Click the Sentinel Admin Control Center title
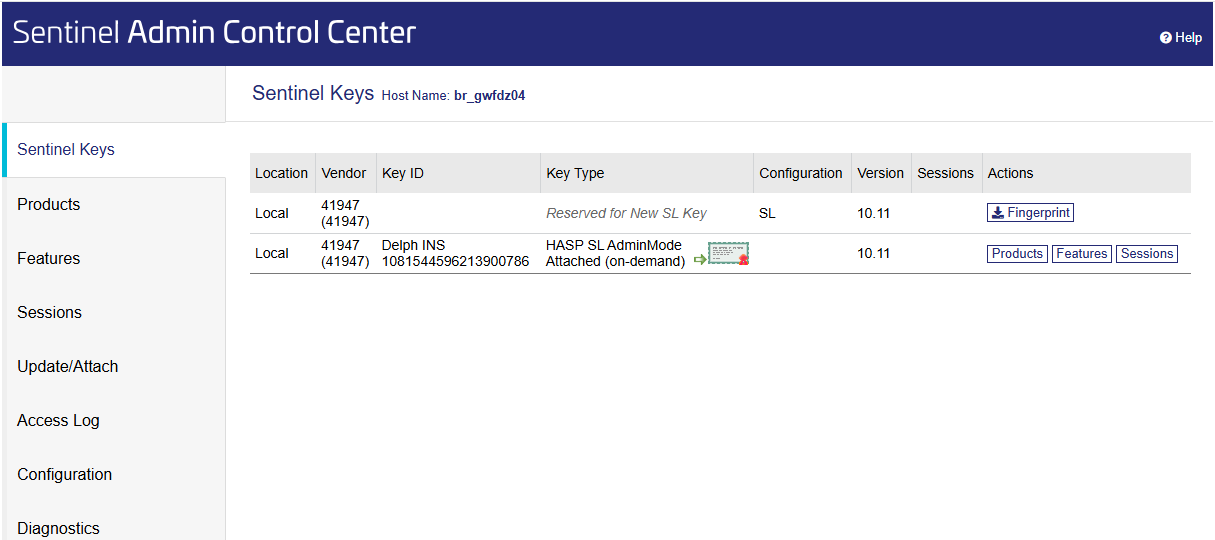This screenshot has width=1215, height=540. click(214, 33)
